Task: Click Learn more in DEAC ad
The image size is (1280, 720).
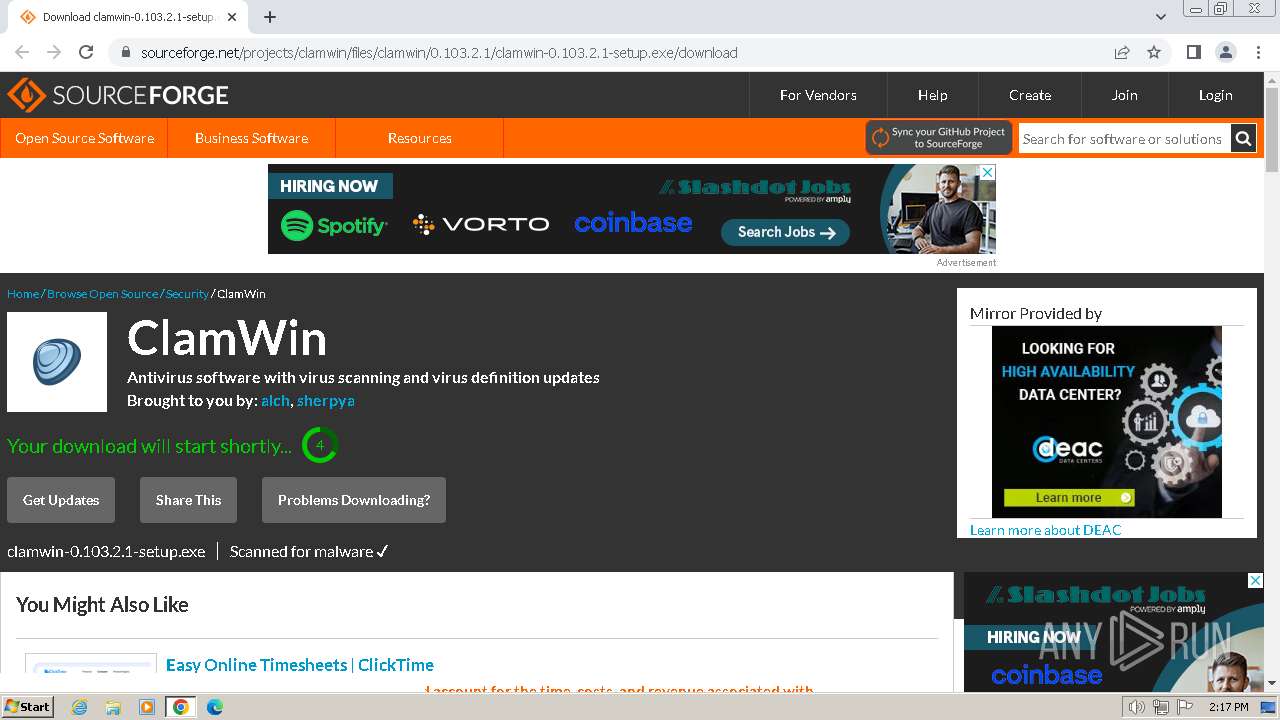Action: tap(1069, 497)
